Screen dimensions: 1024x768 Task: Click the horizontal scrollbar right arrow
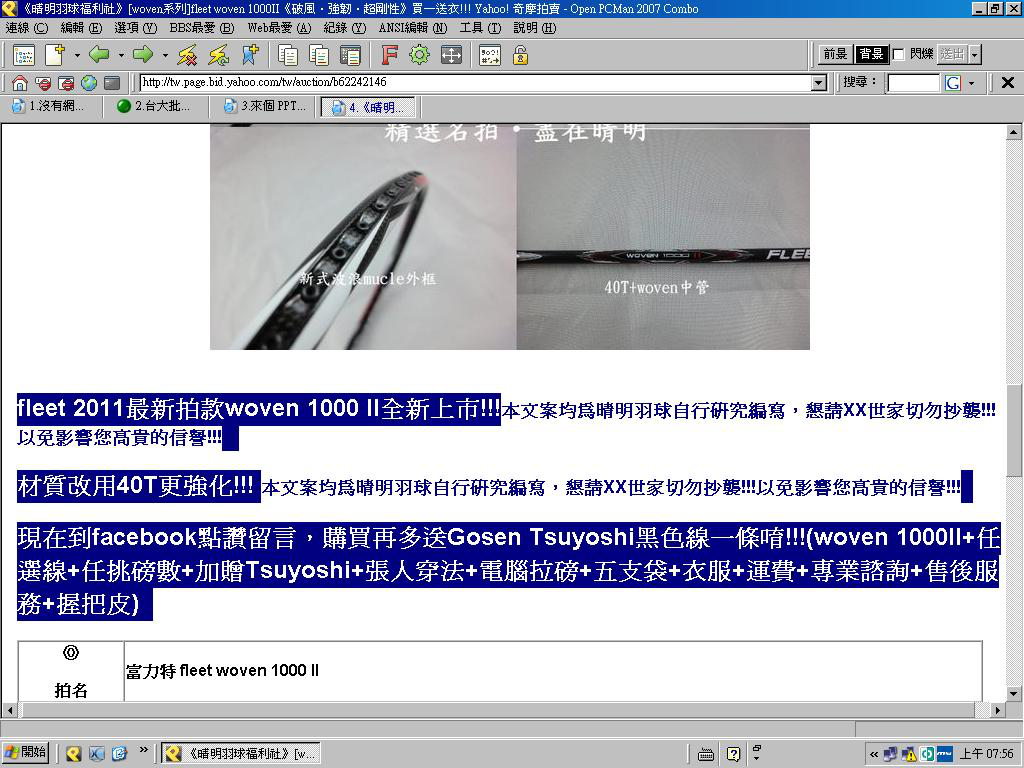(x=997, y=710)
